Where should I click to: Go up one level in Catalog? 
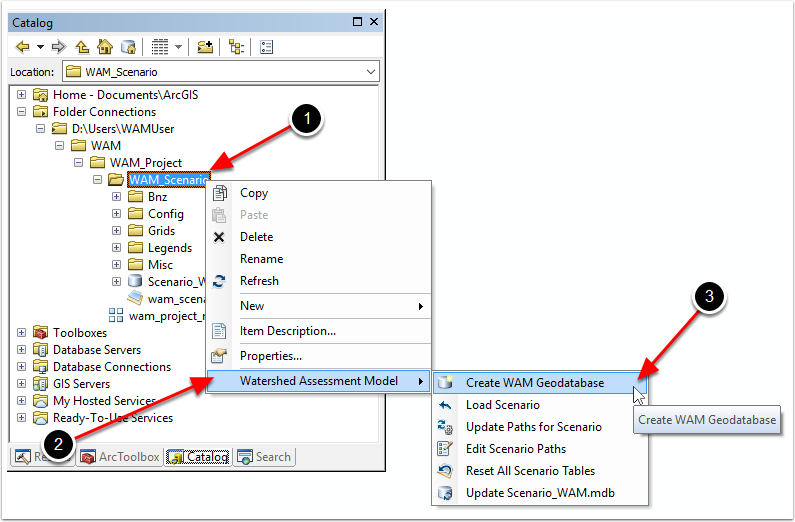point(82,47)
